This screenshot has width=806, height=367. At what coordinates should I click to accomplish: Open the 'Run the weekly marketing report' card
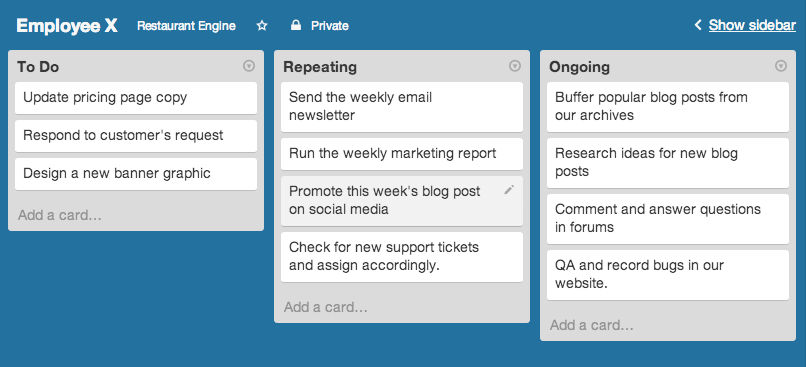[x=402, y=154]
